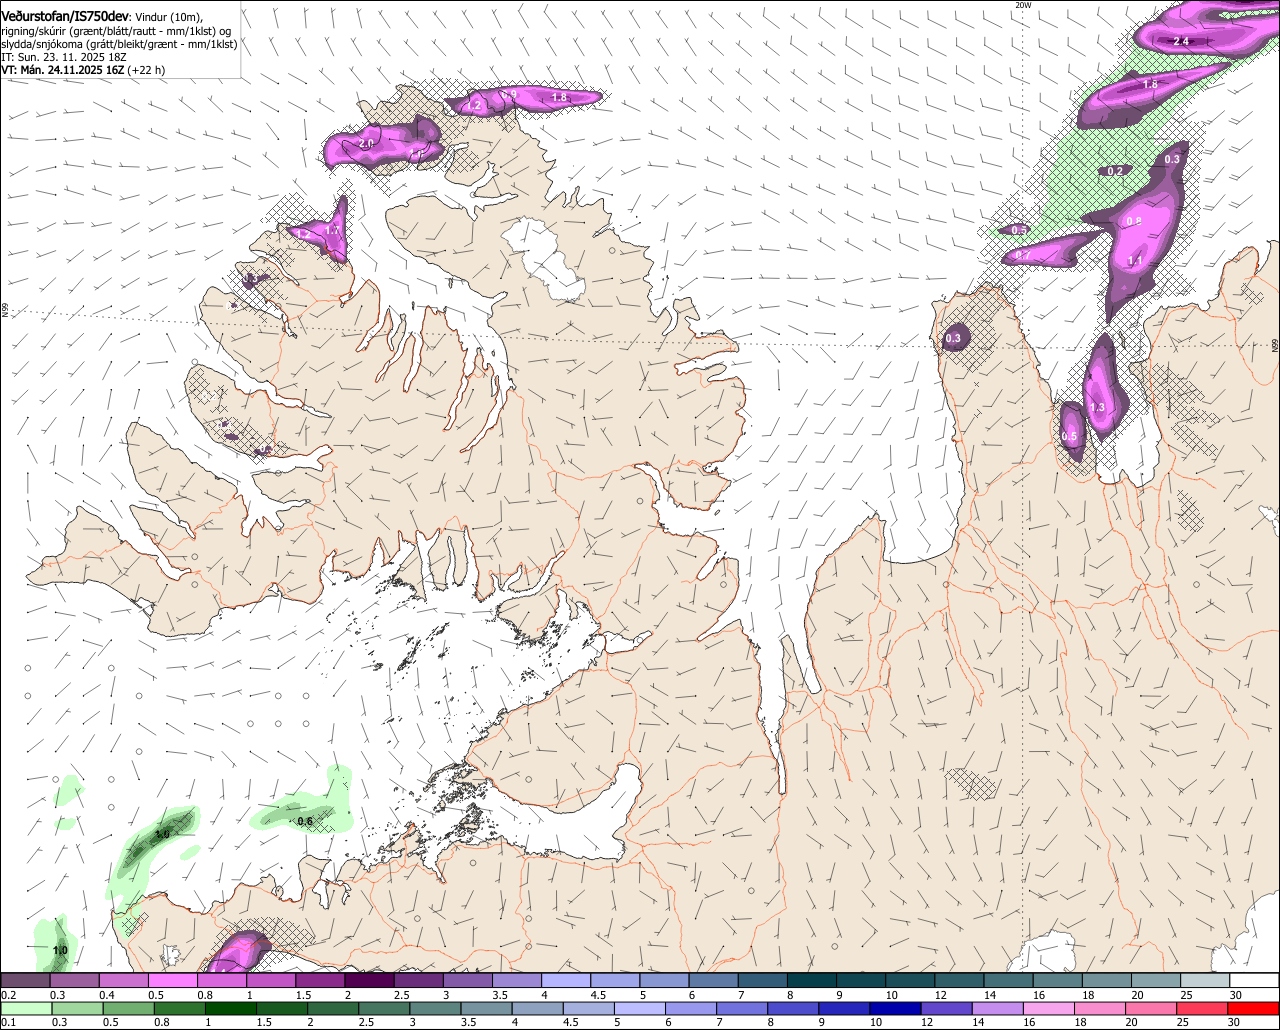Click the 0.7 snowfall value label
The image size is (1280, 1030).
pyautogui.click(x=1023, y=255)
